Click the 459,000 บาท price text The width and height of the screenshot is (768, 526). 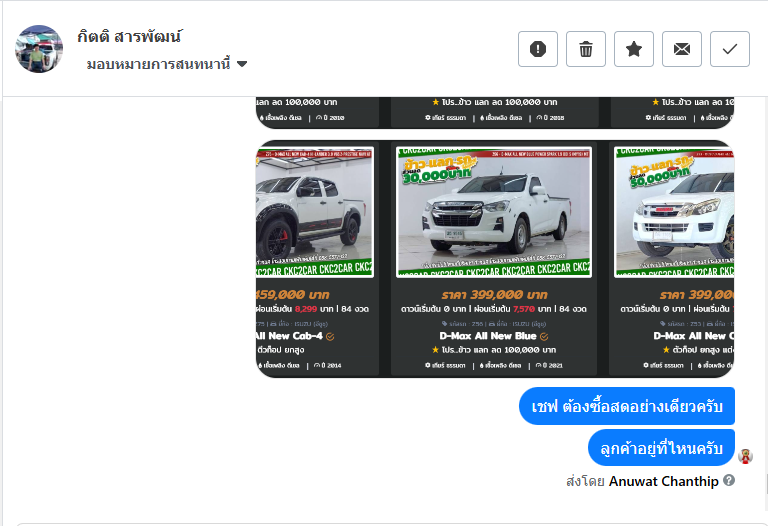(292, 295)
